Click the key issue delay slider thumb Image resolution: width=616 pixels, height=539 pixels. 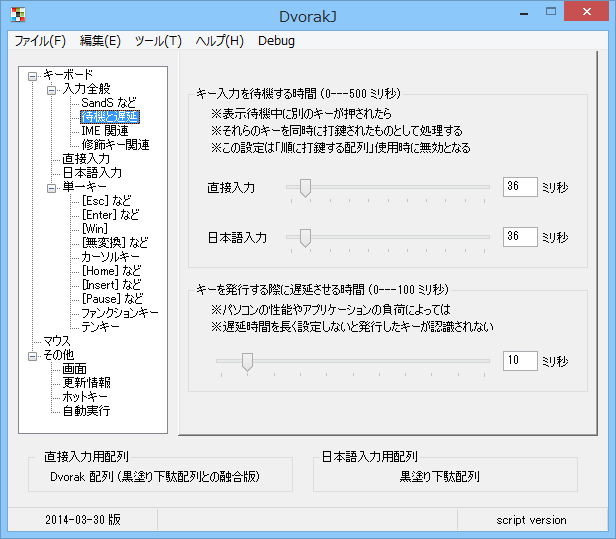click(x=247, y=362)
